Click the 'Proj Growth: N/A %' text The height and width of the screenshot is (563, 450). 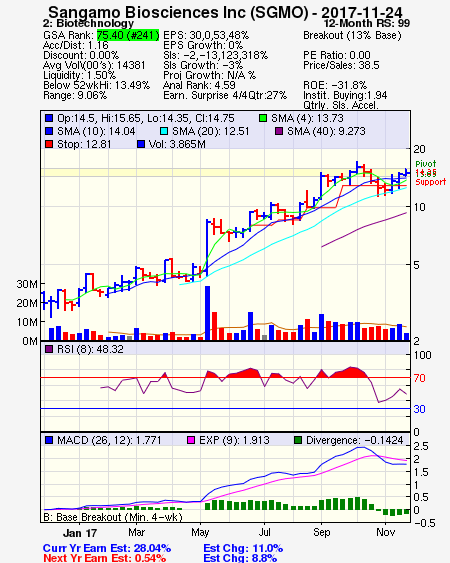(x=209, y=75)
